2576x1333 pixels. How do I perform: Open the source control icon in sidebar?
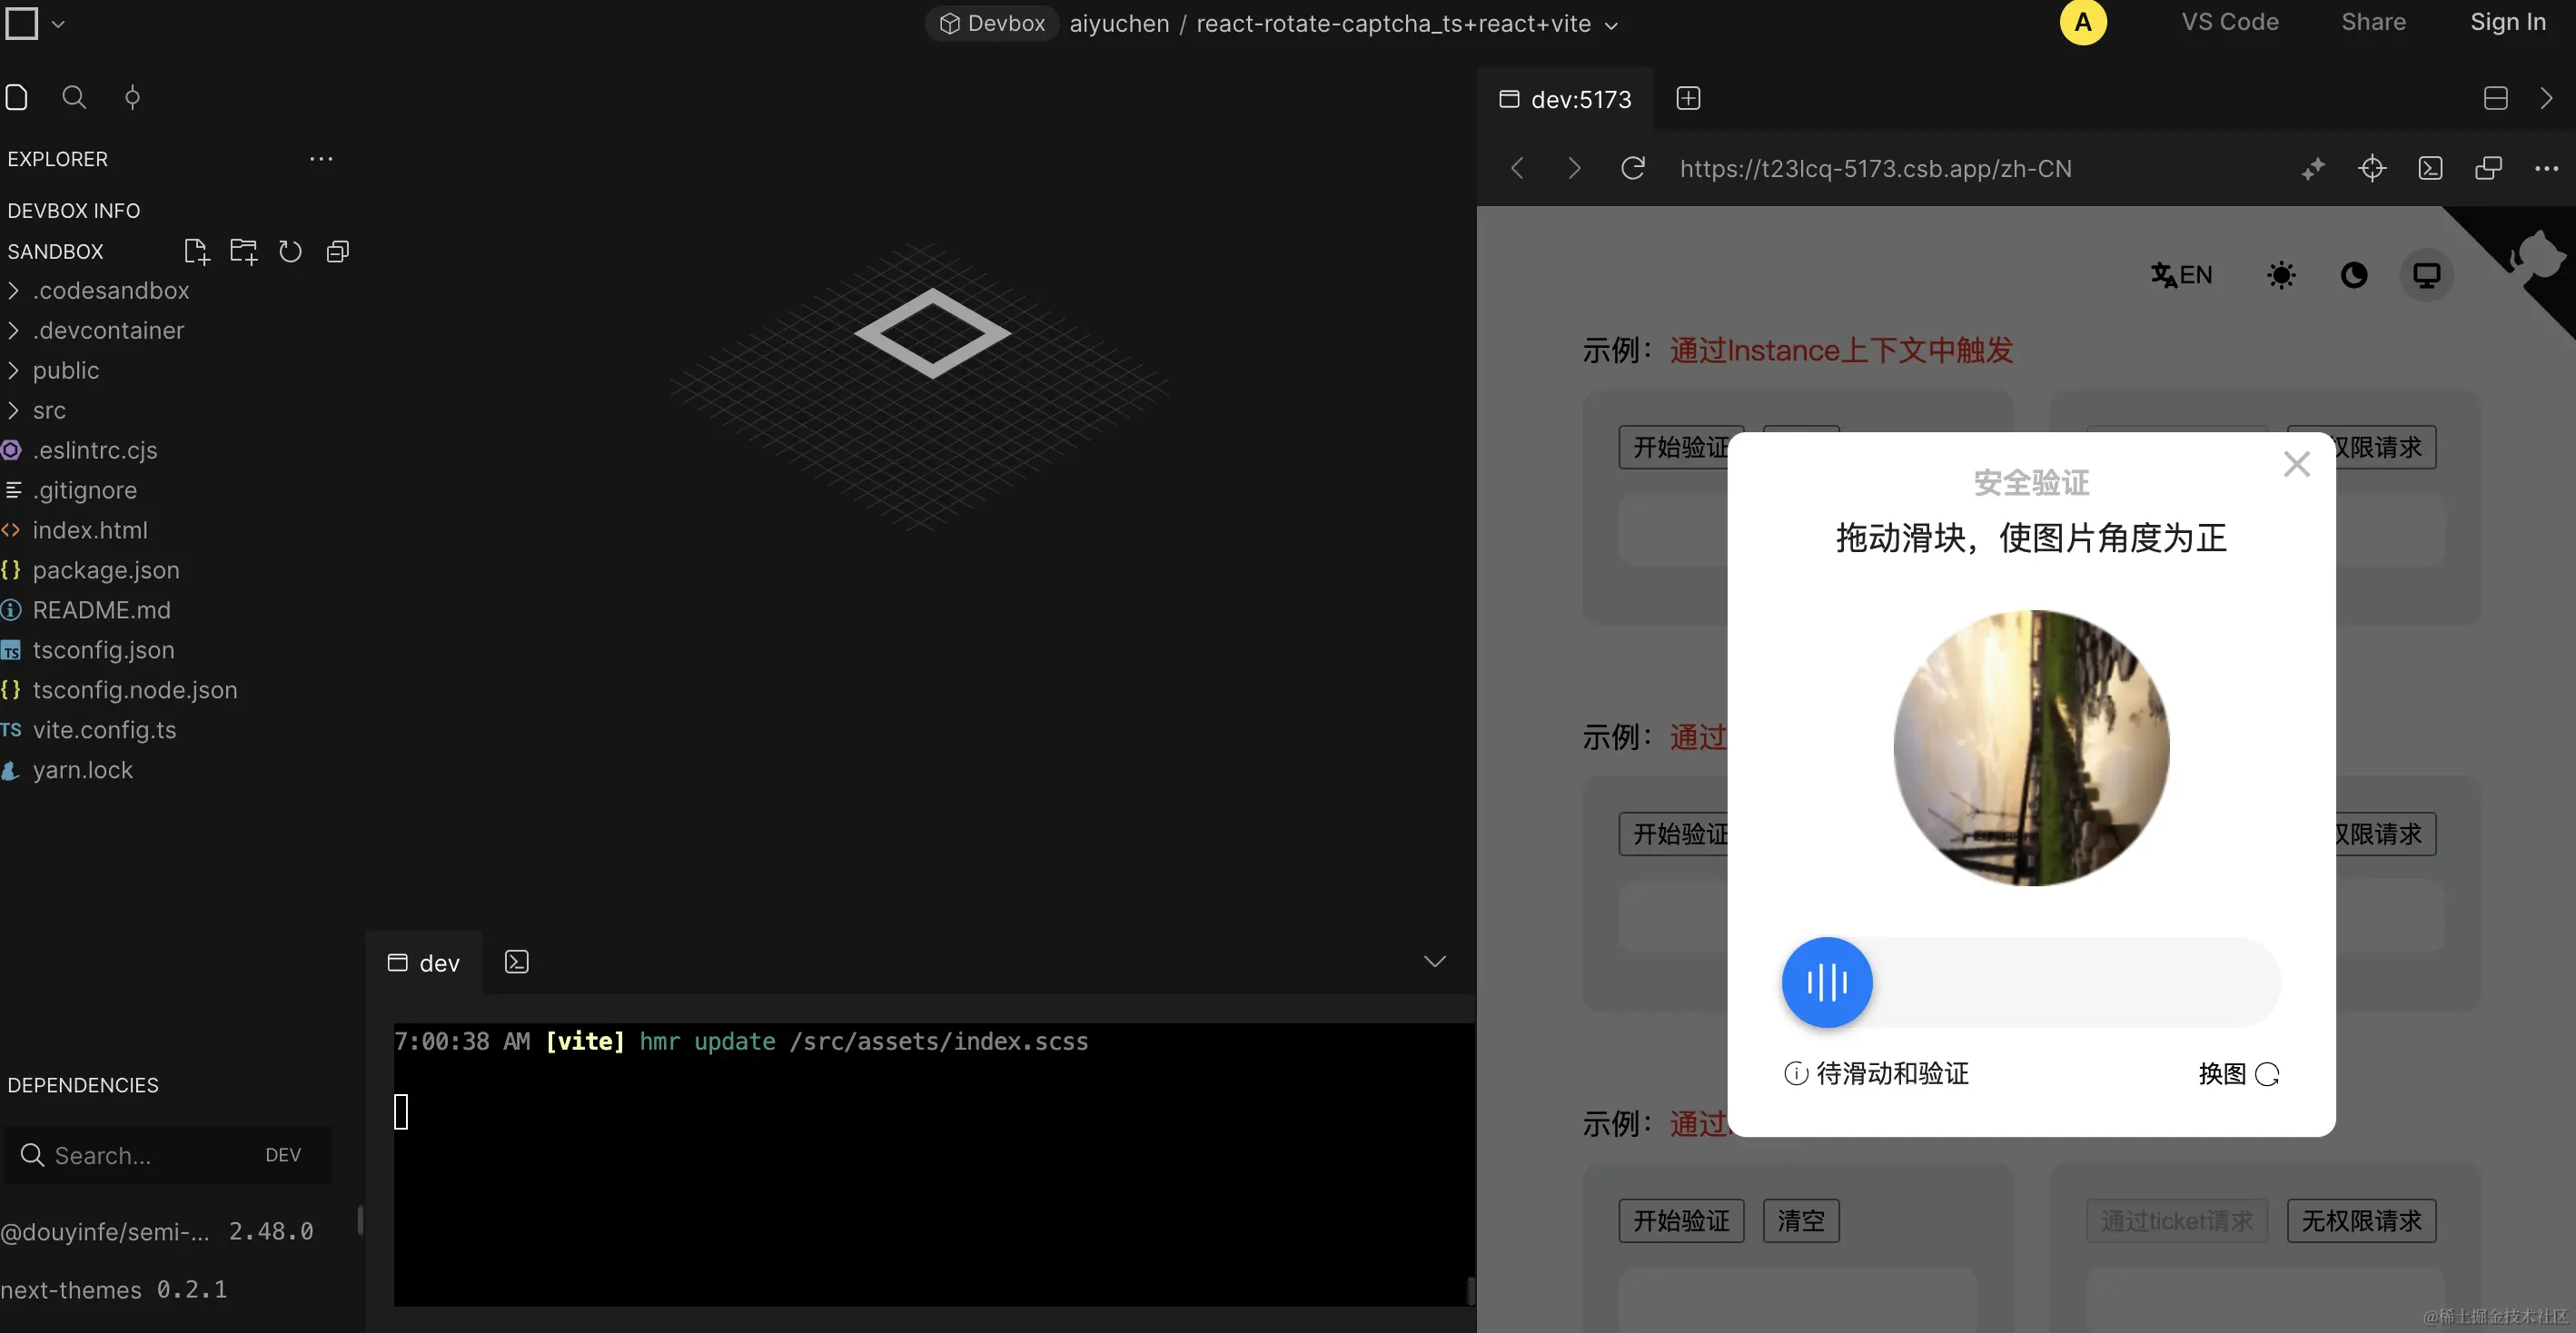(x=132, y=97)
